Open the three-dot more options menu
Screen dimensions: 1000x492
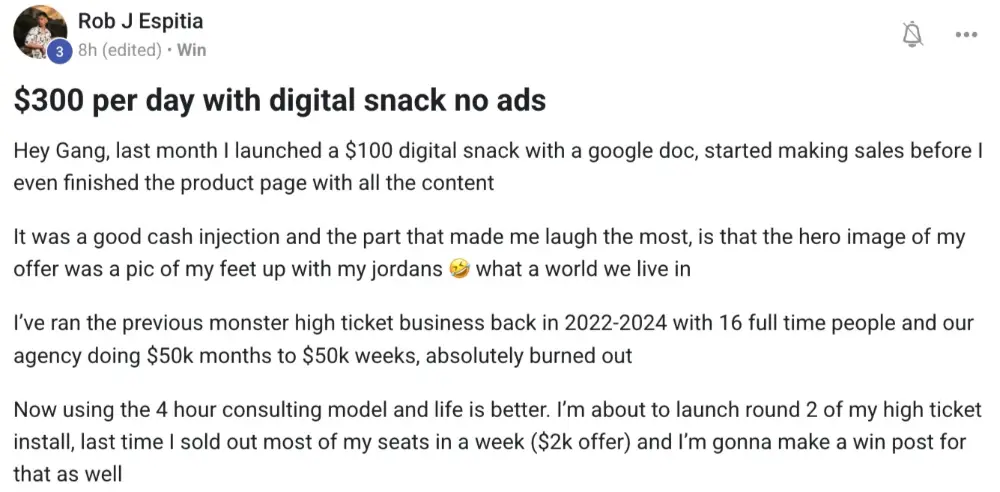pyautogui.click(x=966, y=34)
